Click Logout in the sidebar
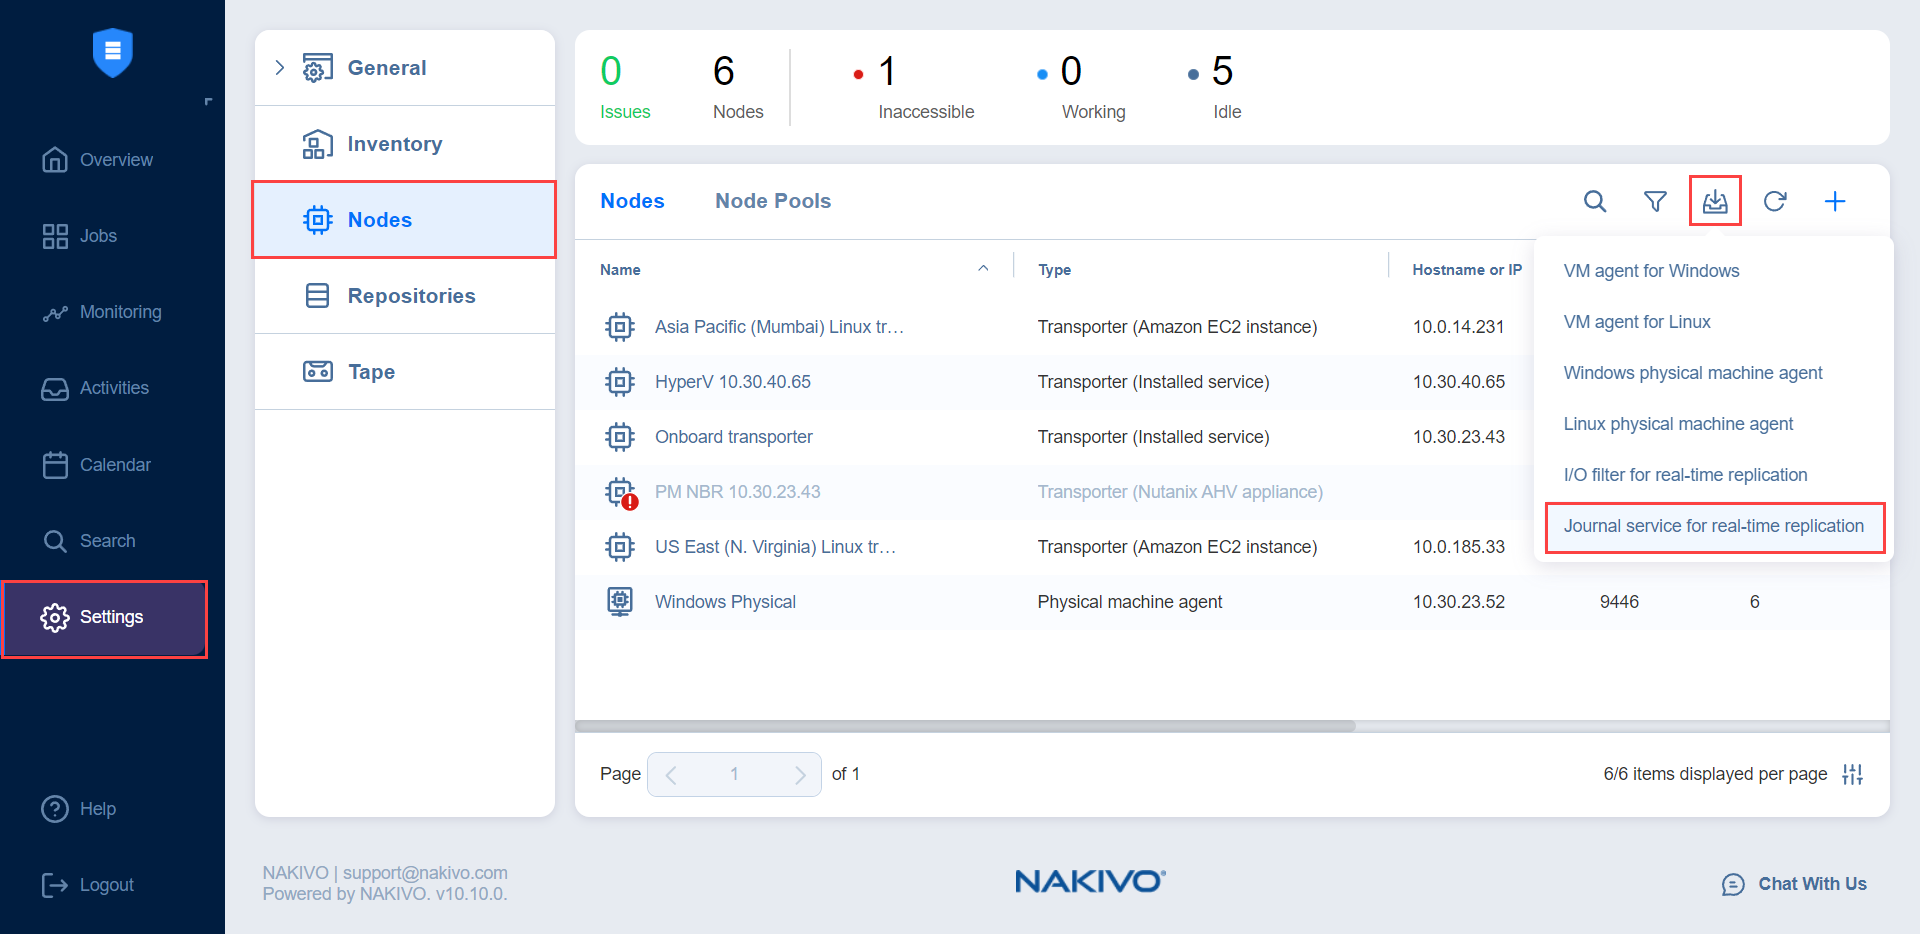The height and width of the screenshot is (934, 1920). point(106,885)
